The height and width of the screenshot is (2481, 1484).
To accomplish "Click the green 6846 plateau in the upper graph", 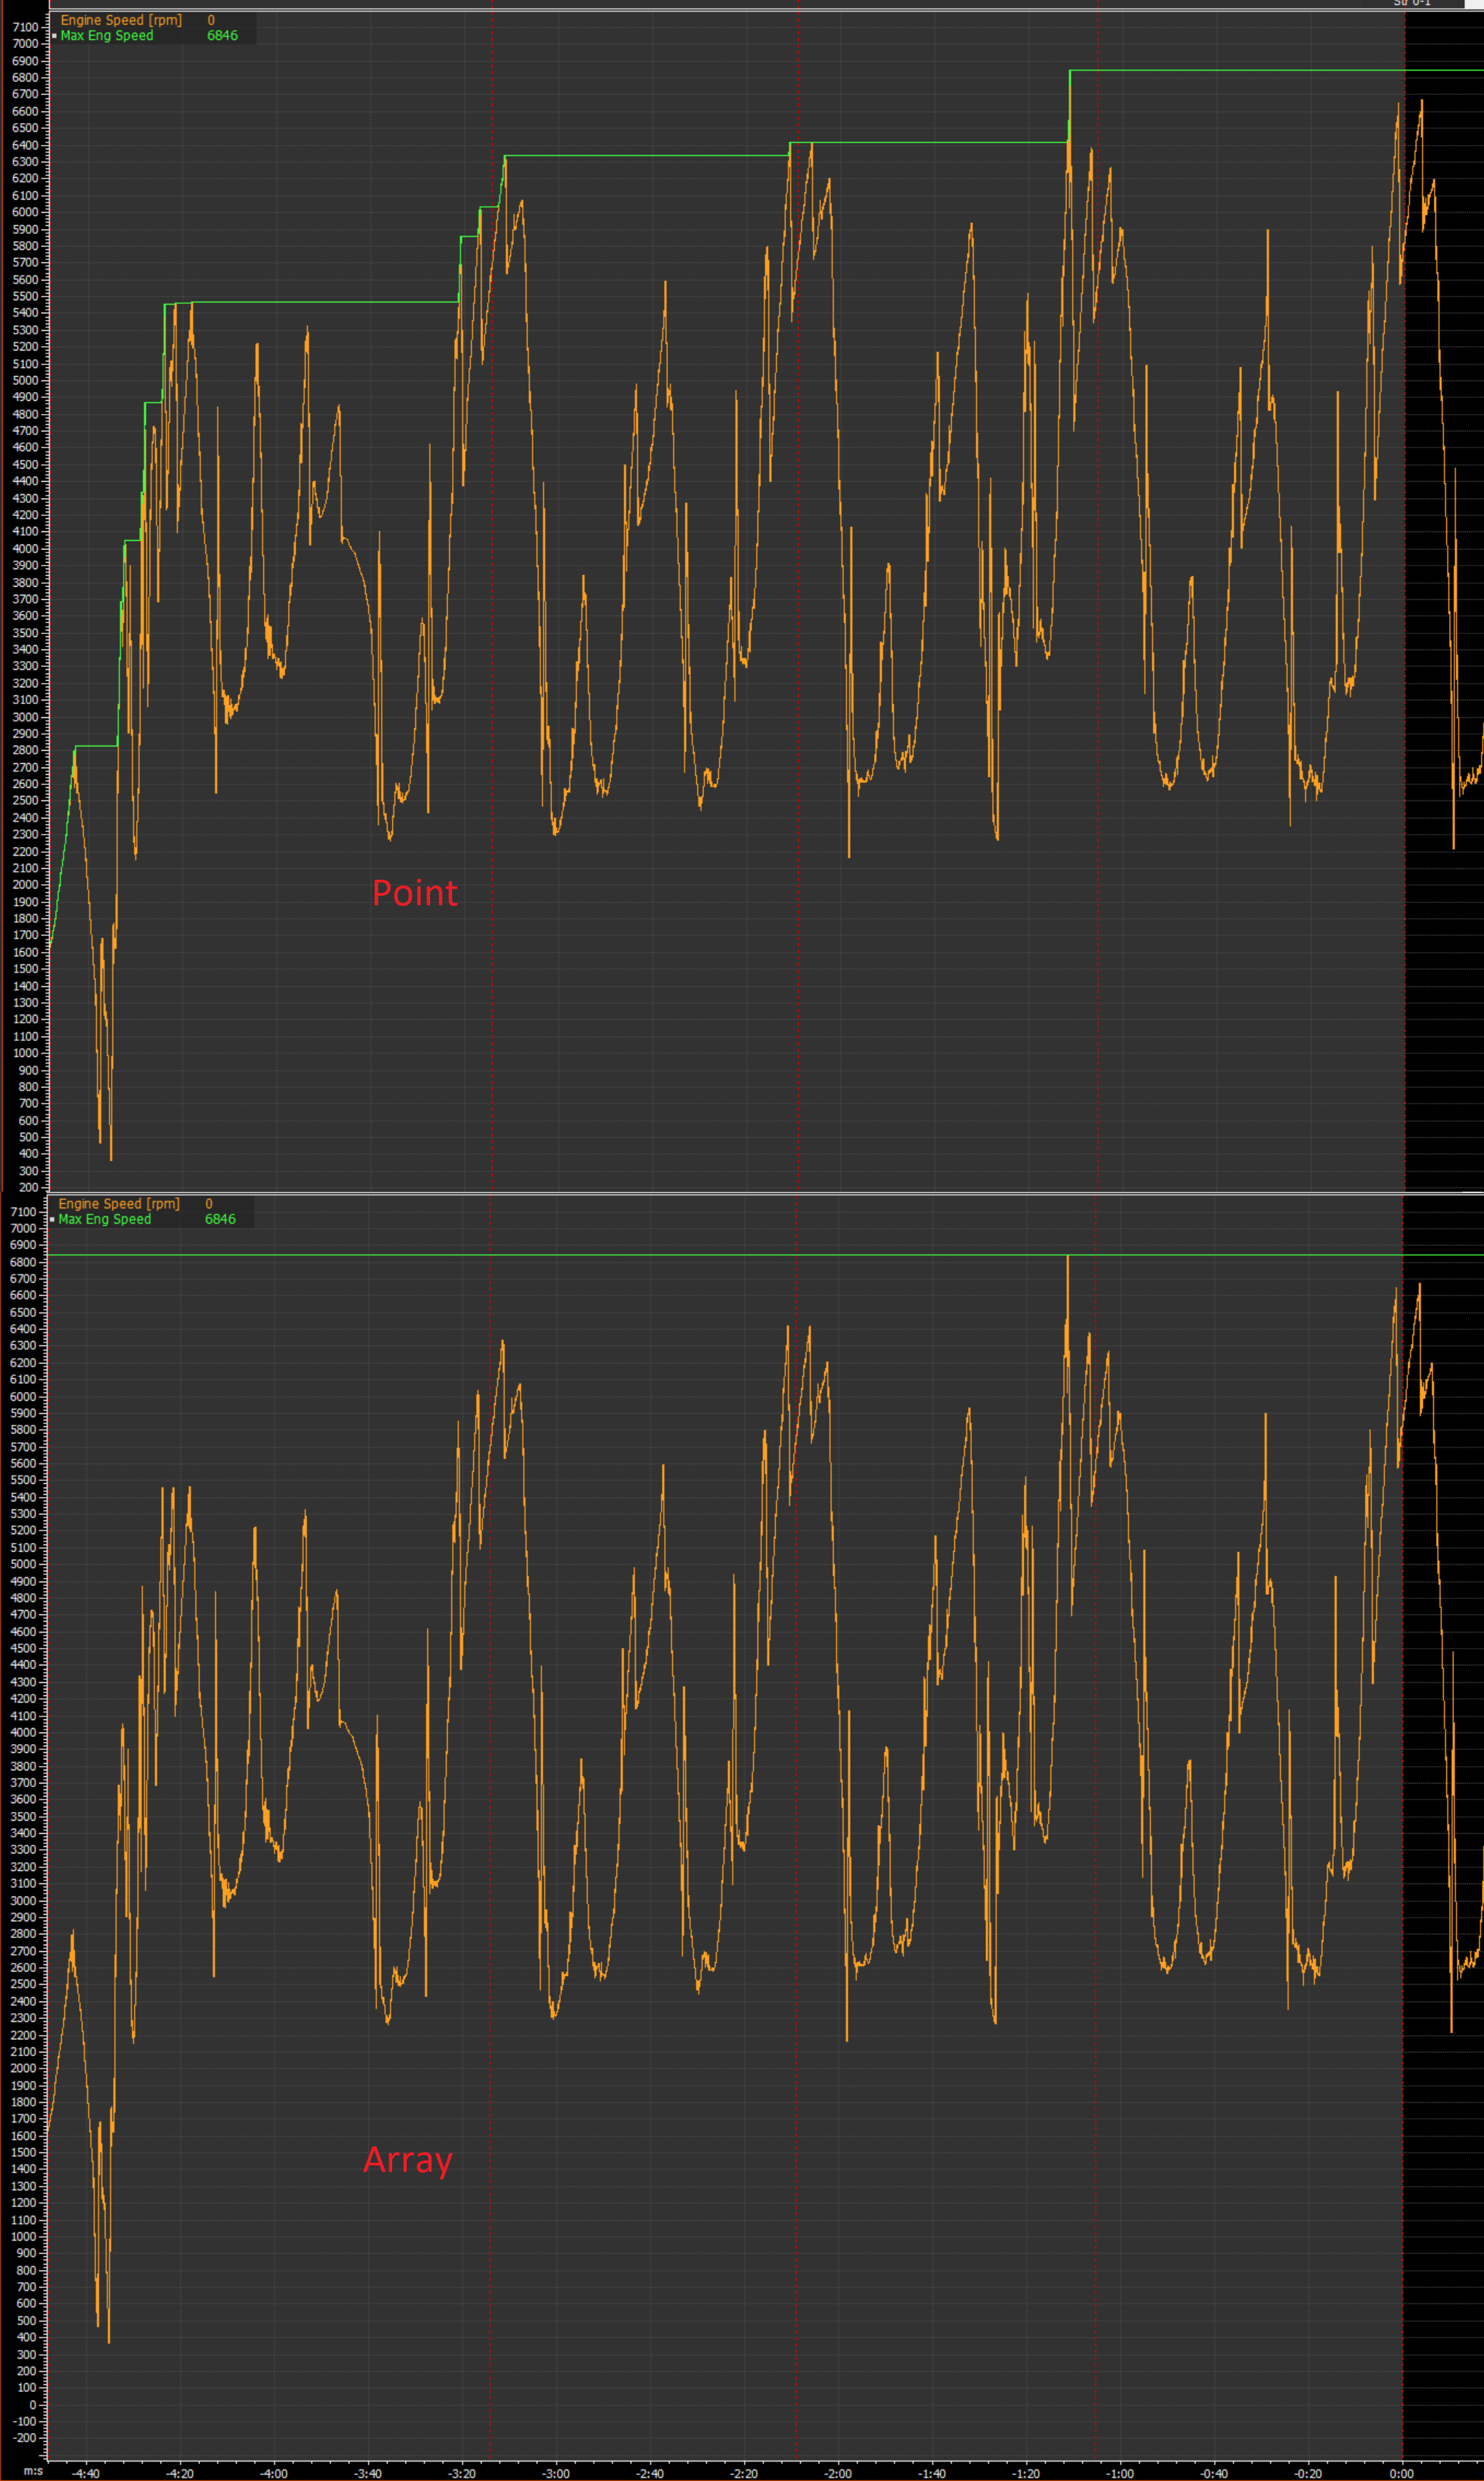I will pos(1276,70).
